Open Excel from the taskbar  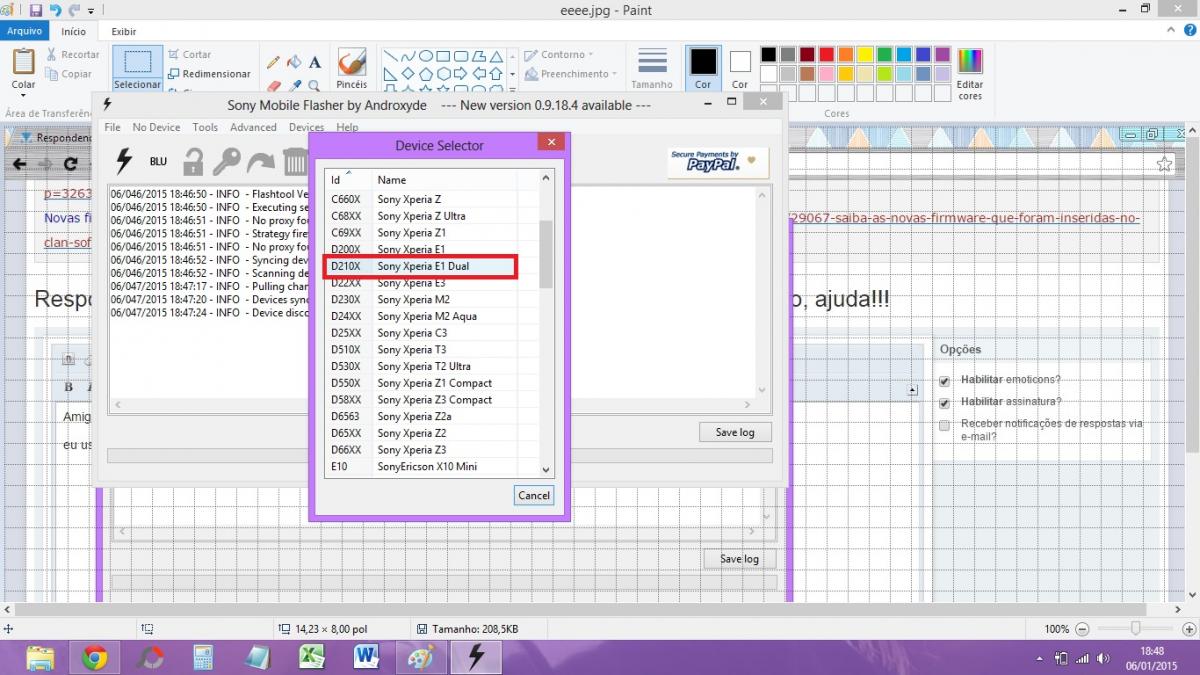(x=311, y=657)
